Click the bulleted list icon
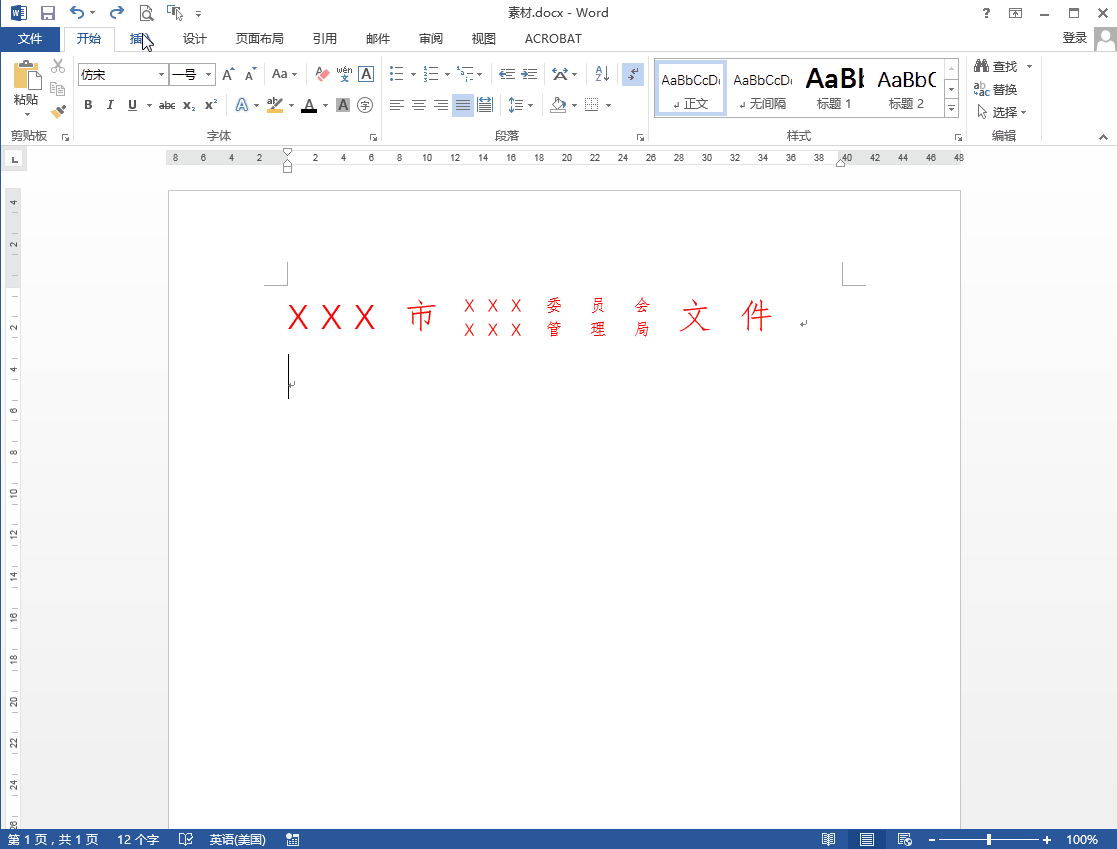 396,74
